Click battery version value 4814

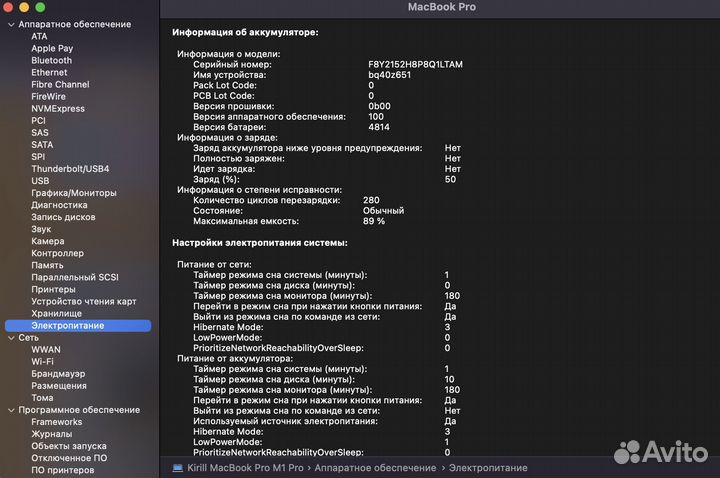point(379,127)
